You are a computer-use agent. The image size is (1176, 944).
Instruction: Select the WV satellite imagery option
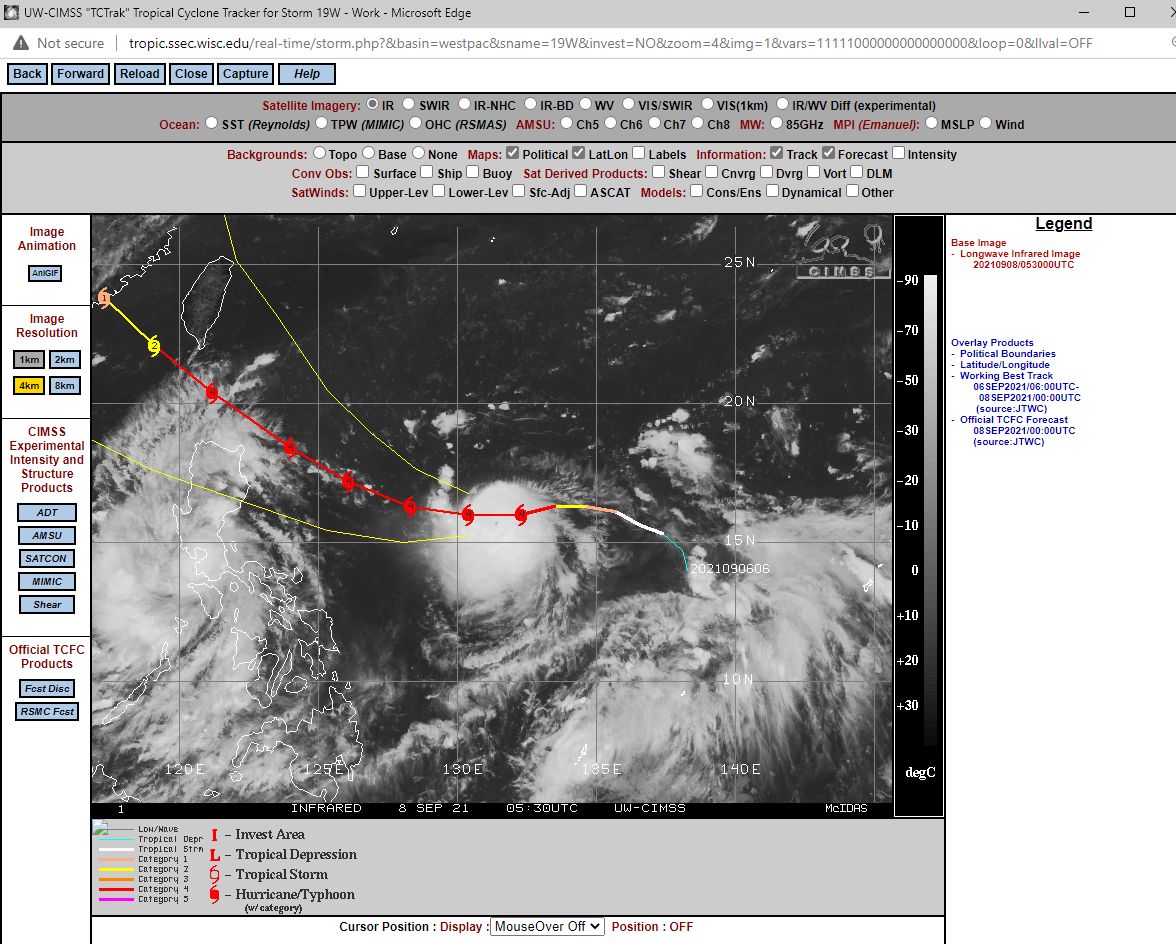coord(587,102)
